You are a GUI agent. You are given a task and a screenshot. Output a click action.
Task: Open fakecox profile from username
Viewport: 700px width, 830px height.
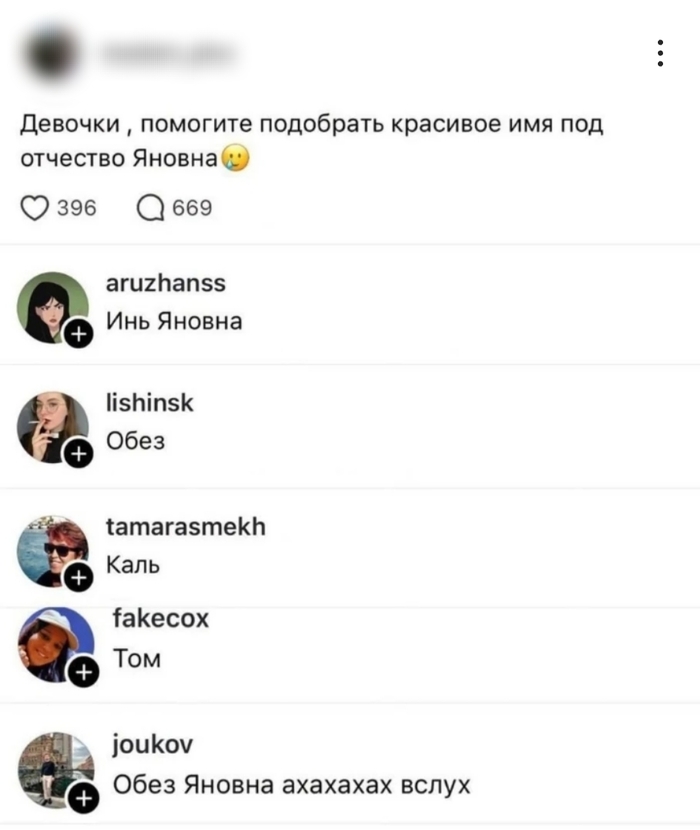[161, 618]
